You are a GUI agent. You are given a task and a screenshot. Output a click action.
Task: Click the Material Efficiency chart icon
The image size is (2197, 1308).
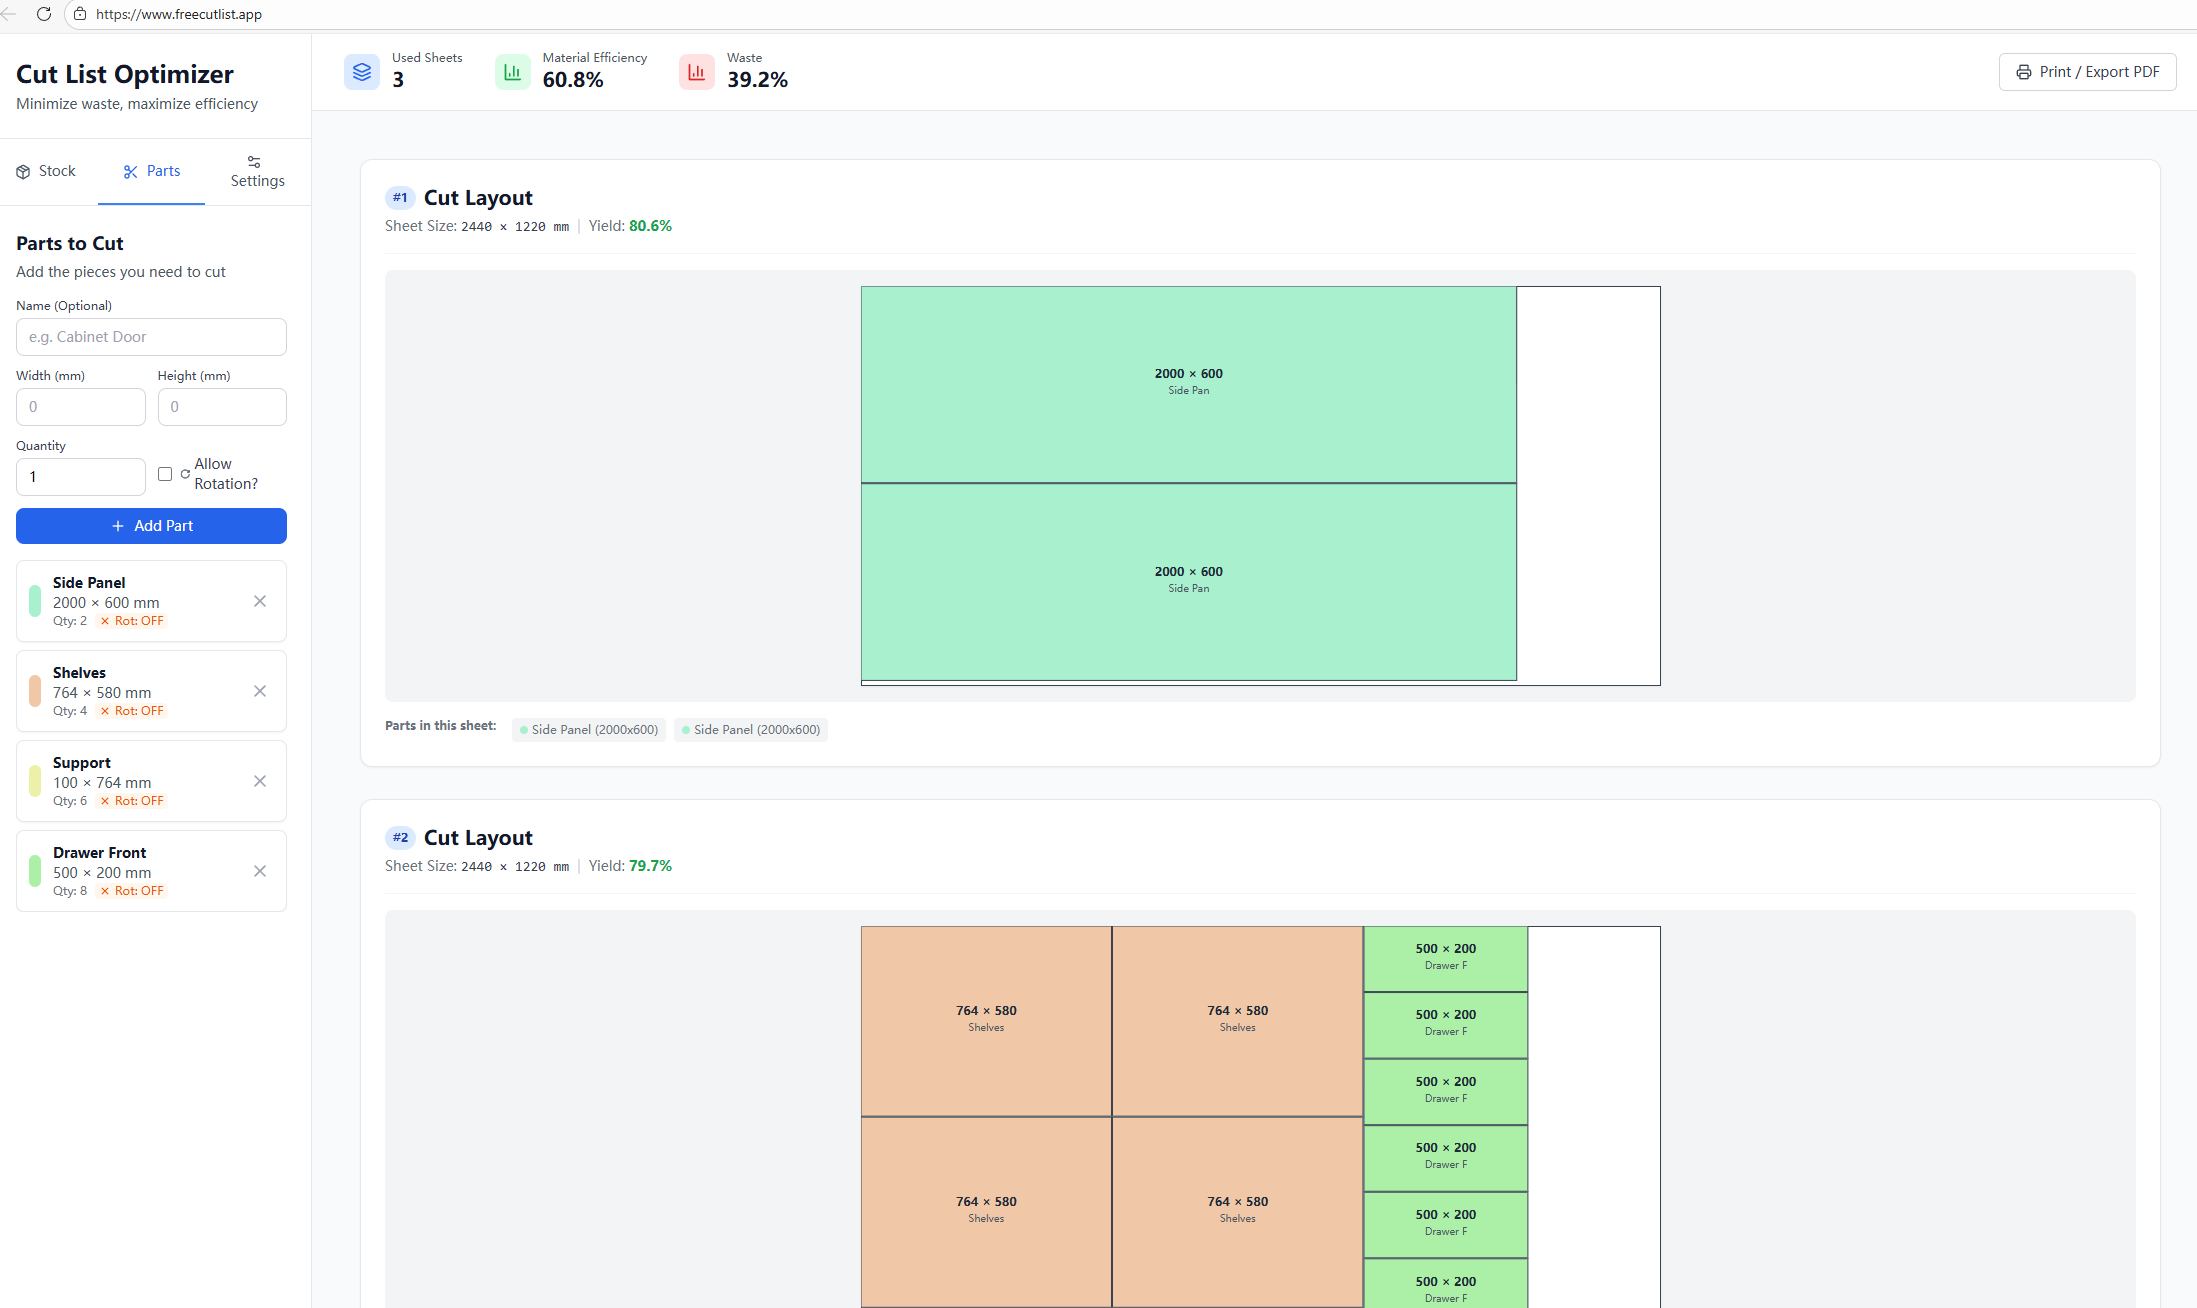pyautogui.click(x=513, y=72)
